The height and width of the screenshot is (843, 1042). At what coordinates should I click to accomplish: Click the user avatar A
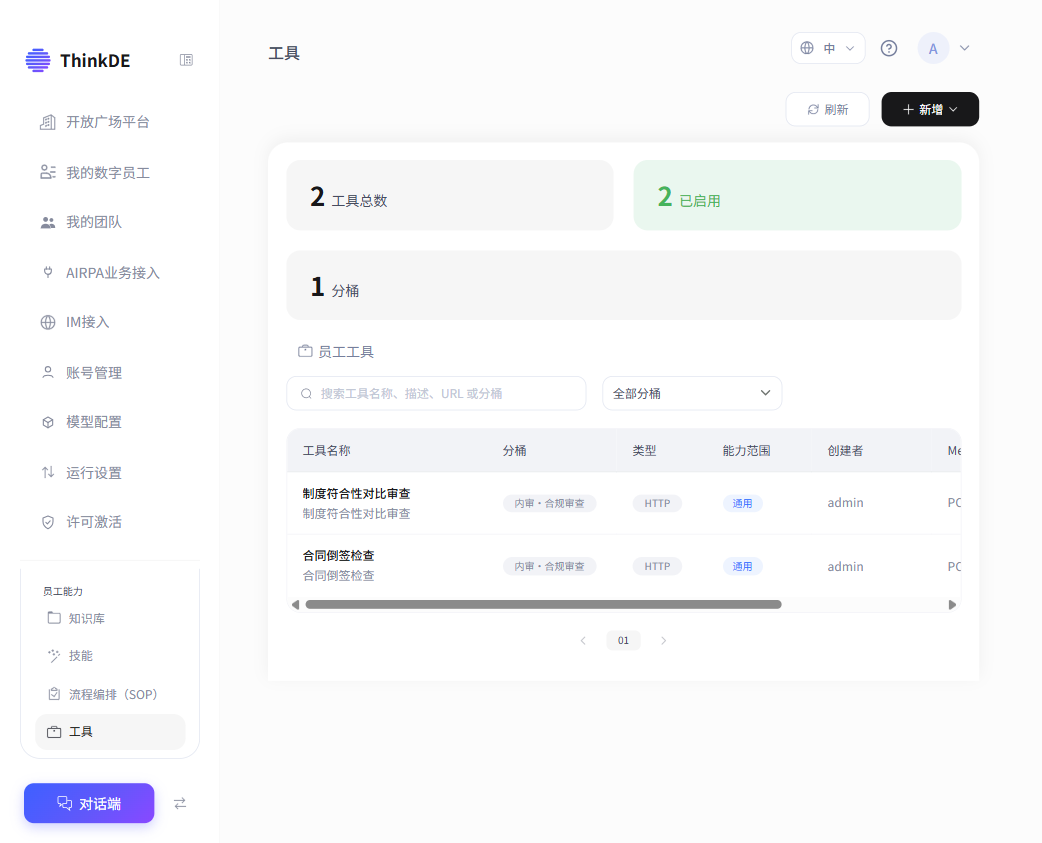click(x=933, y=48)
